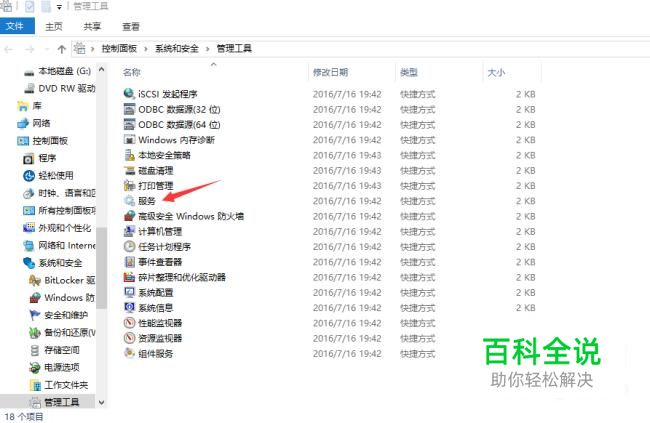Select 外观和个性化 in the sidebar
The image size is (650, 423).
64,228
